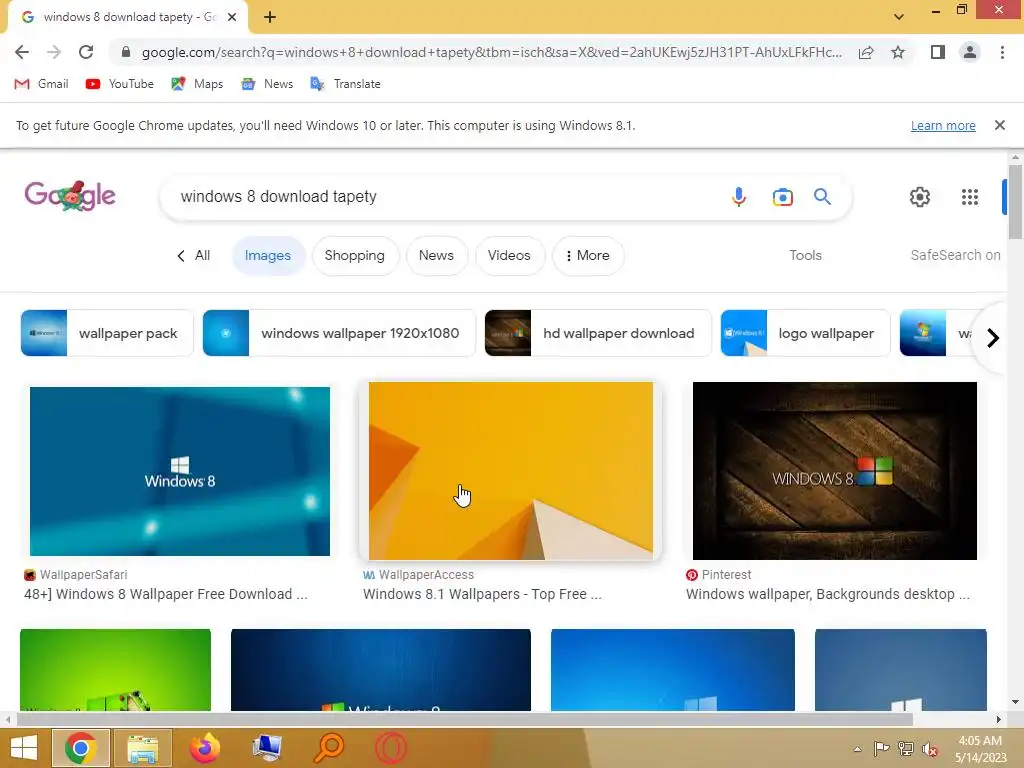Screen dimensions: 1024x768
Task: Expand the More search options
Action: click(588, 255)
